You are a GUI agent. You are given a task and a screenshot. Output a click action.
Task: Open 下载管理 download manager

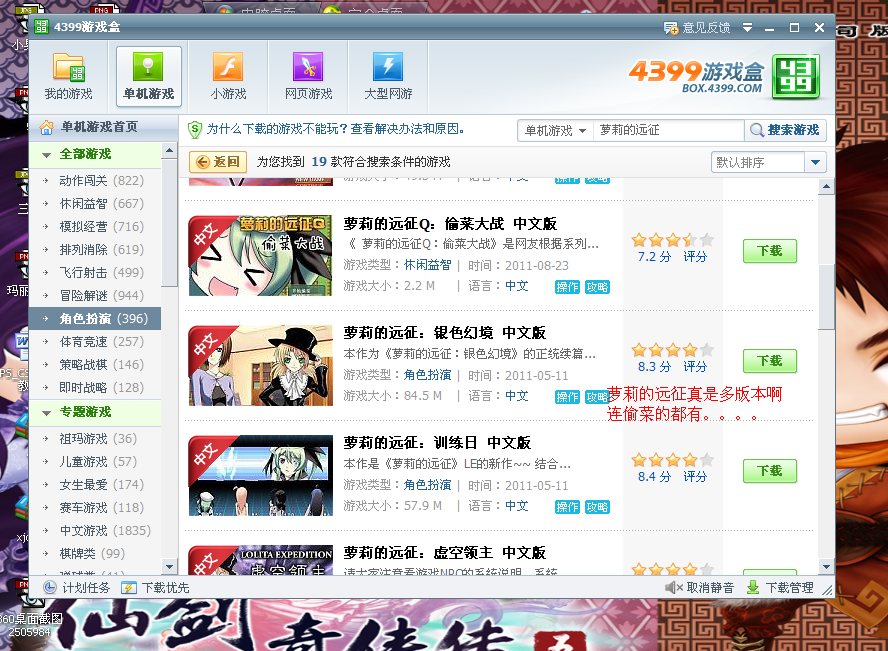(780, 588)
